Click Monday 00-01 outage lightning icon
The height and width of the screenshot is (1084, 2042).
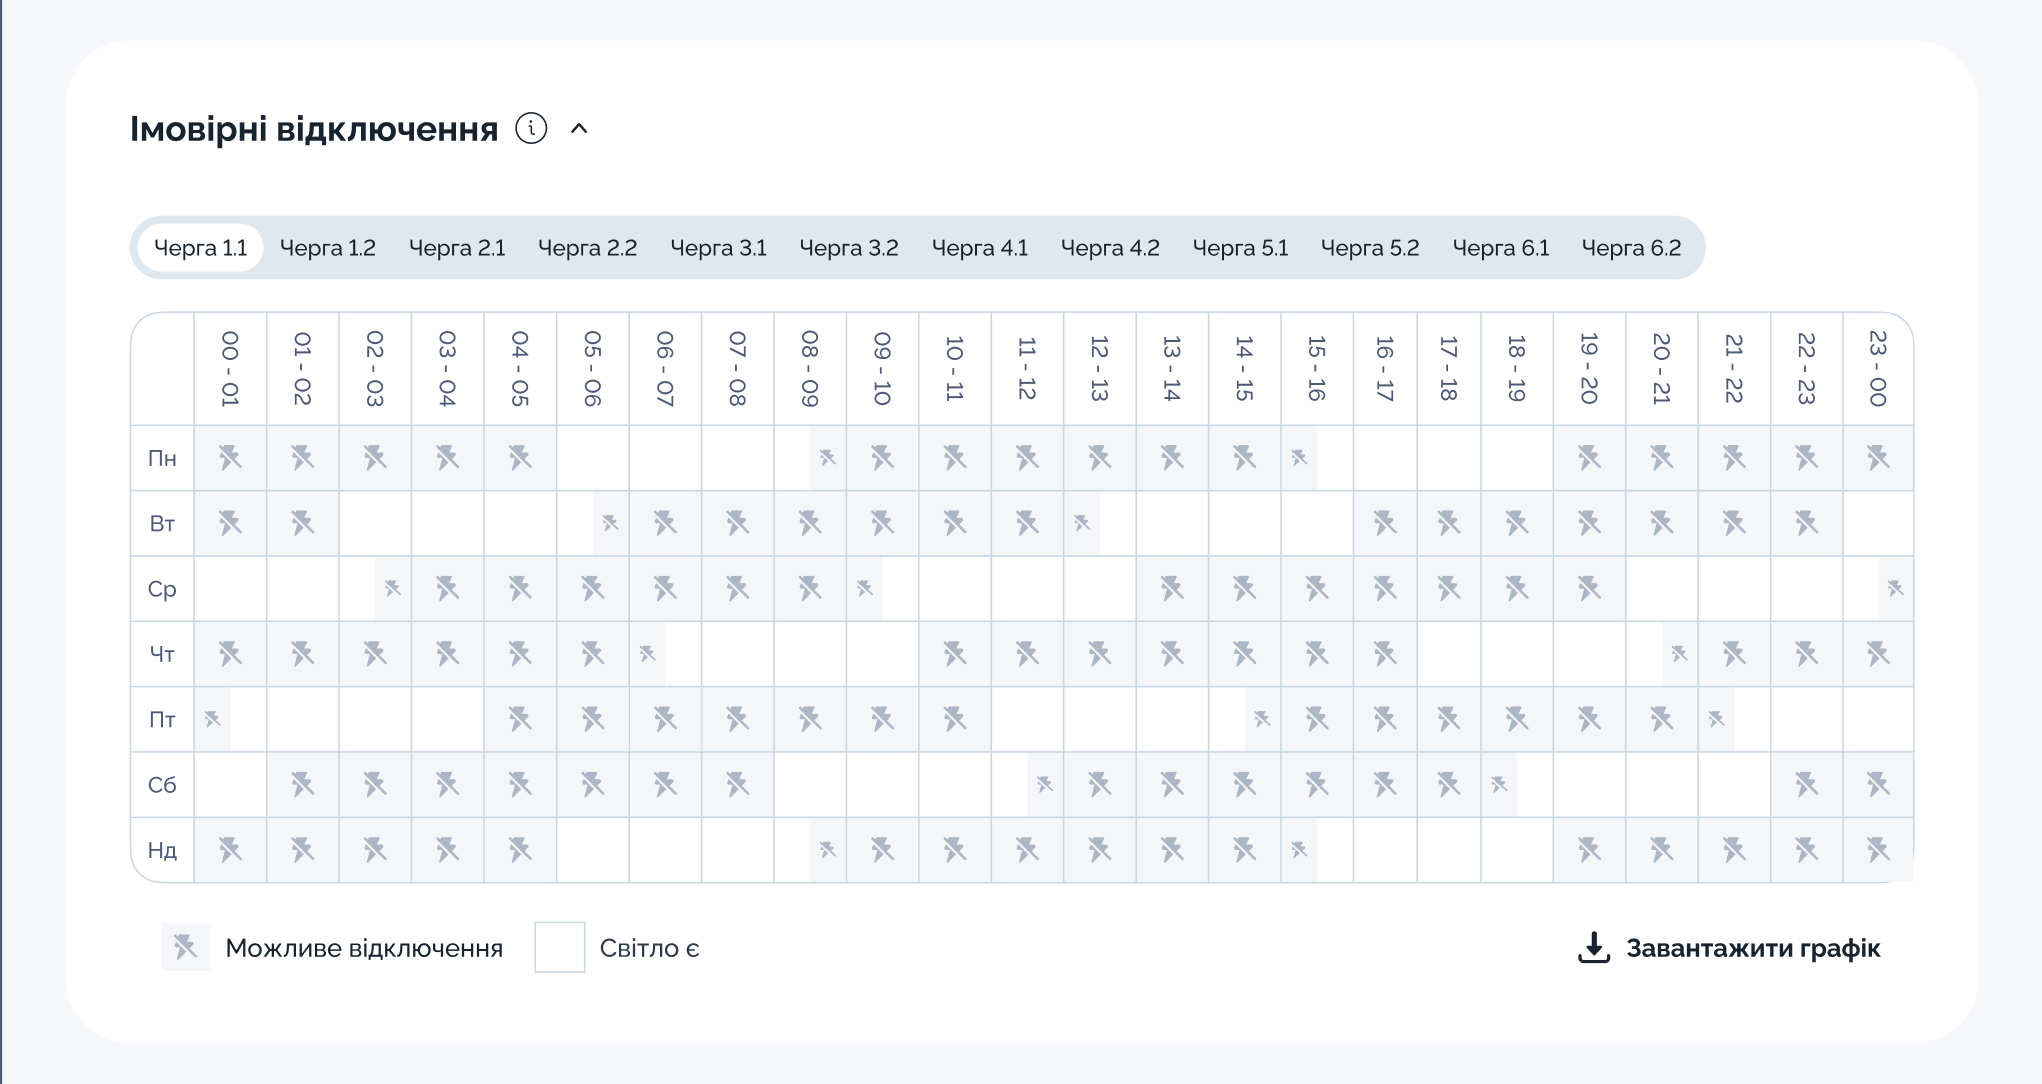pos(230,458)
